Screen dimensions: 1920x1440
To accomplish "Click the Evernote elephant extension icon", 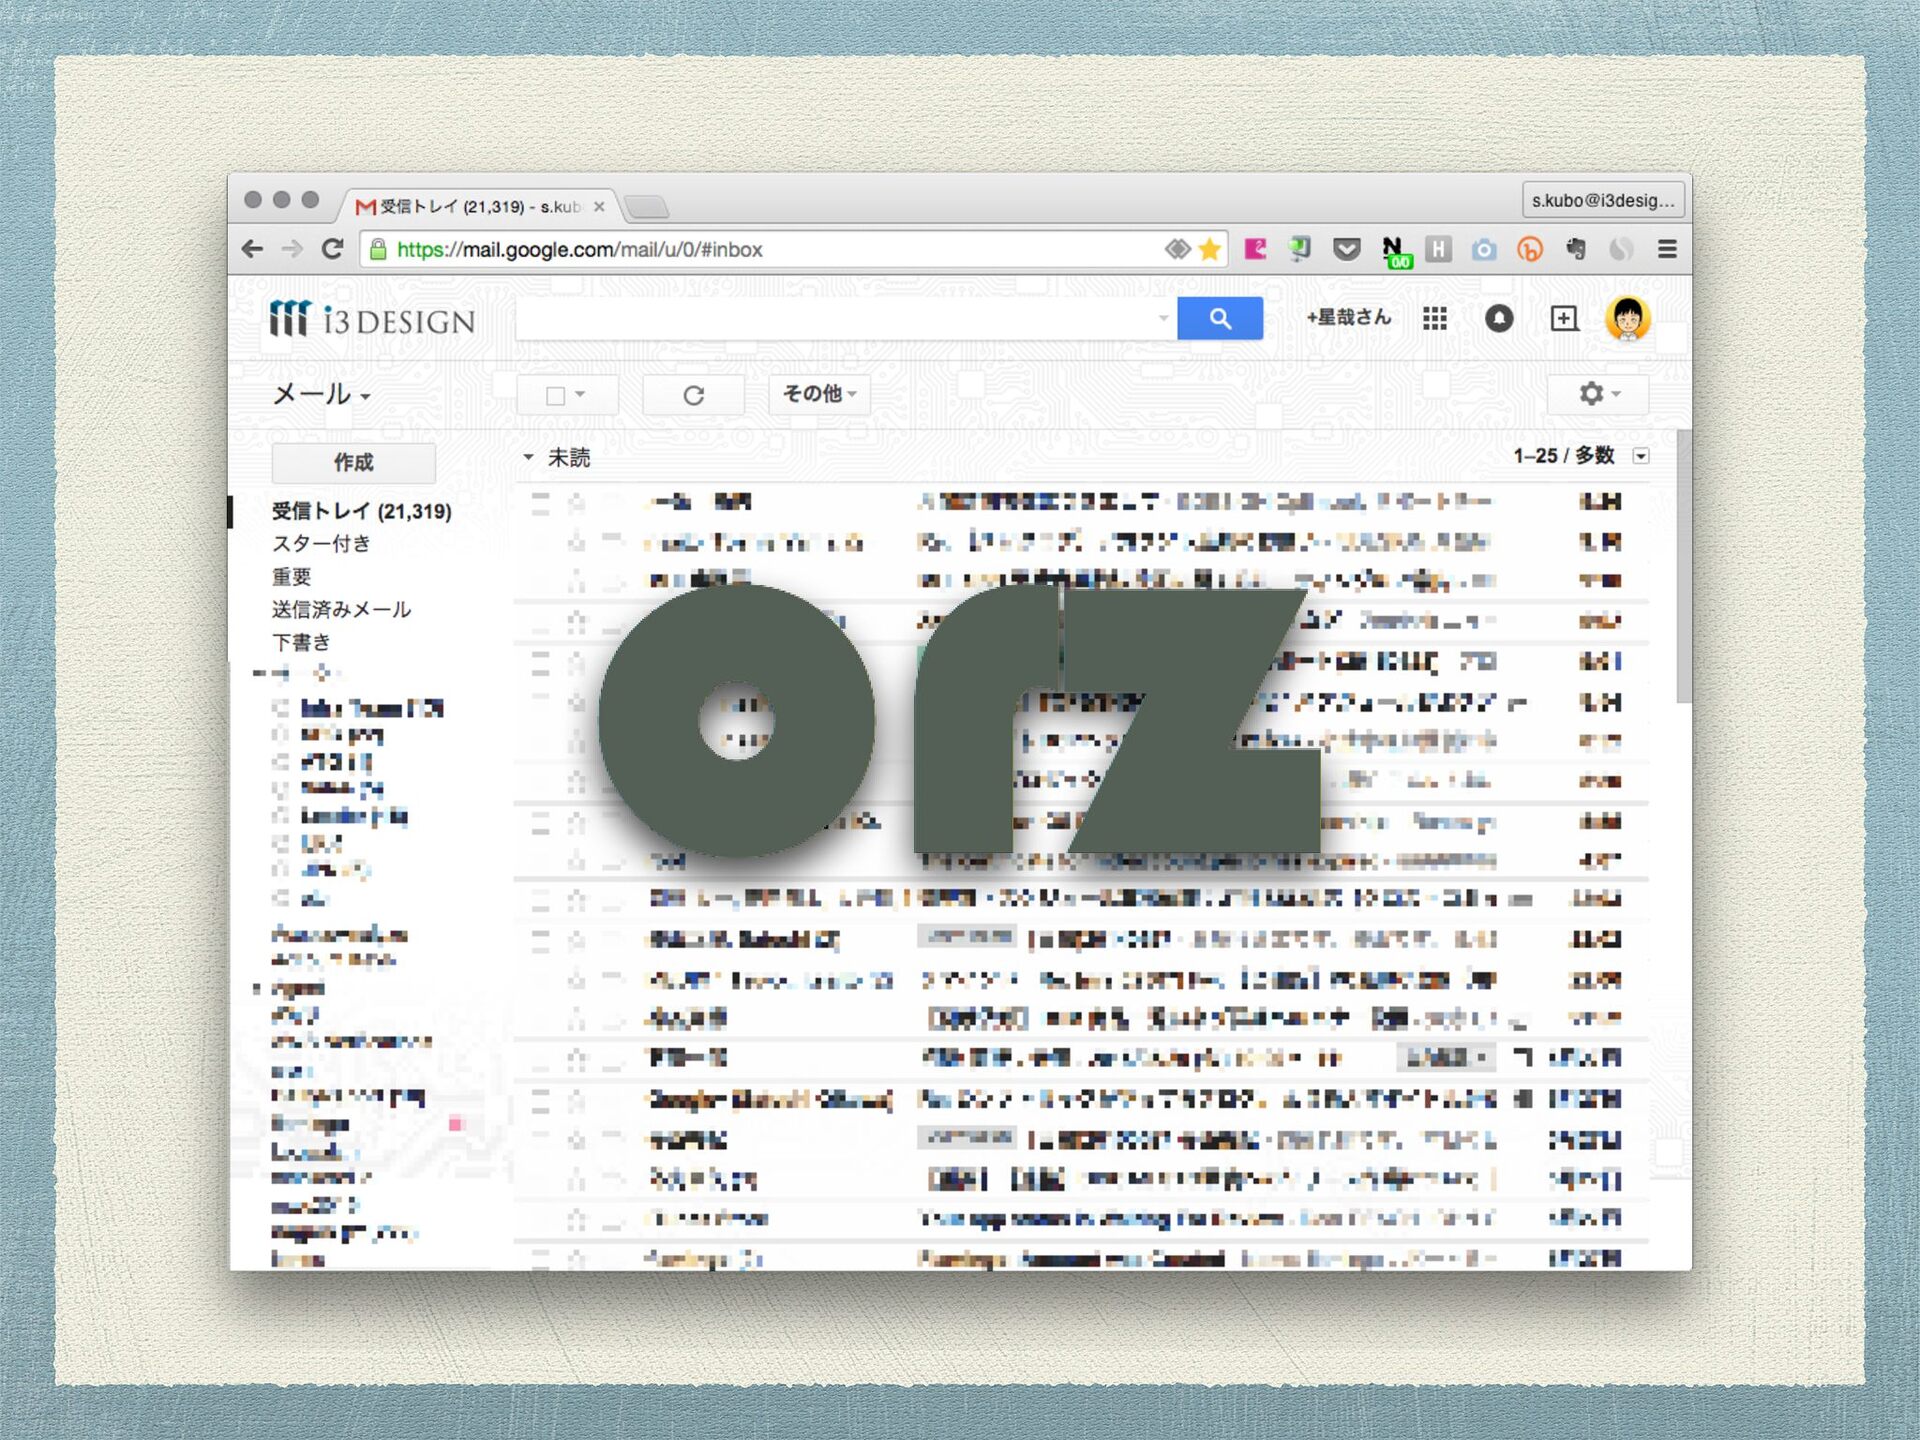I will [1576, 249].
